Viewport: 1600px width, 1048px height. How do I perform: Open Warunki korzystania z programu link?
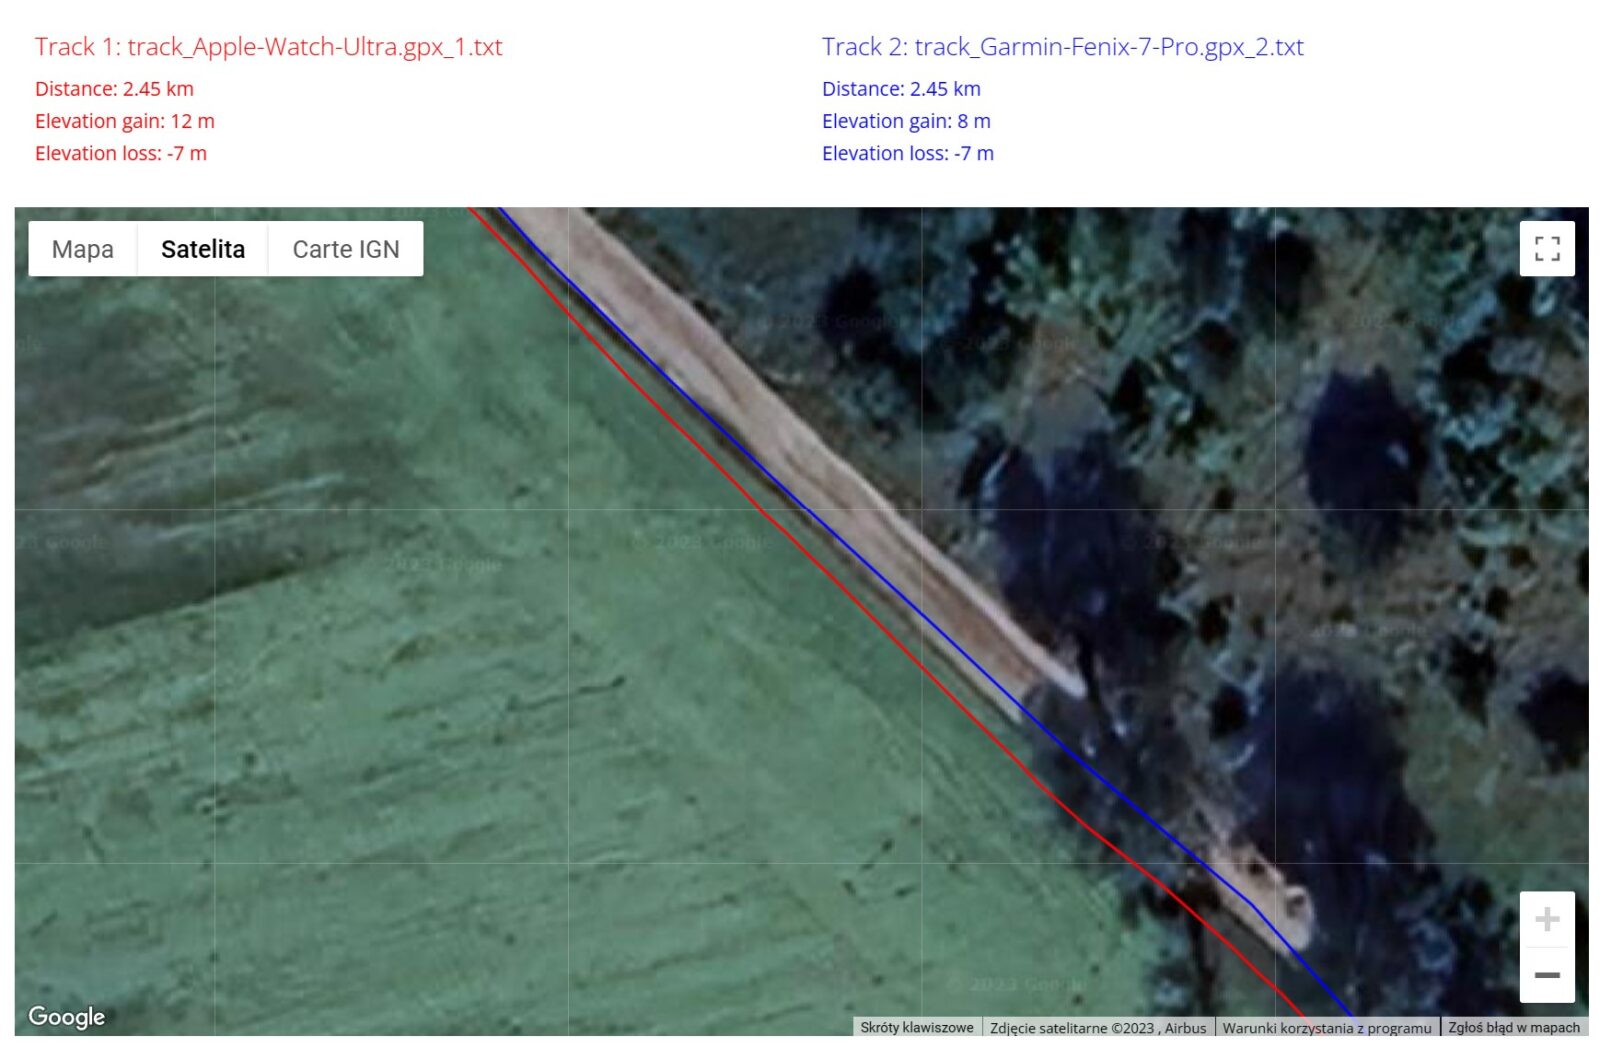(x=1326, y=1027)
